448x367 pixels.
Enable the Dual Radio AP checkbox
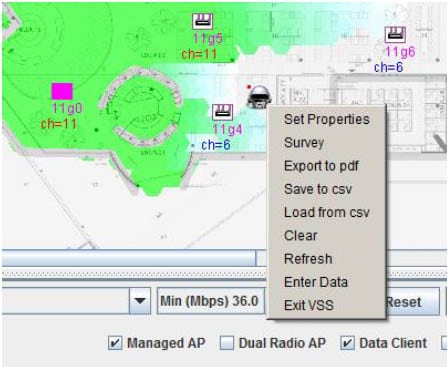tap(227, 343)
